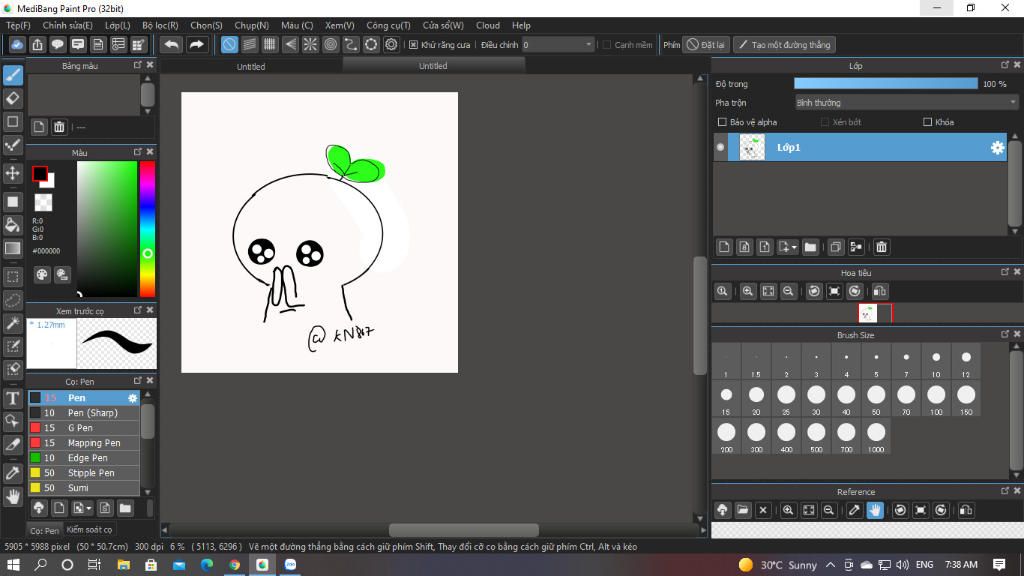Open the Lớp(L) menu
This screenshot has width=1024, height=576.
tap(118, 25)
